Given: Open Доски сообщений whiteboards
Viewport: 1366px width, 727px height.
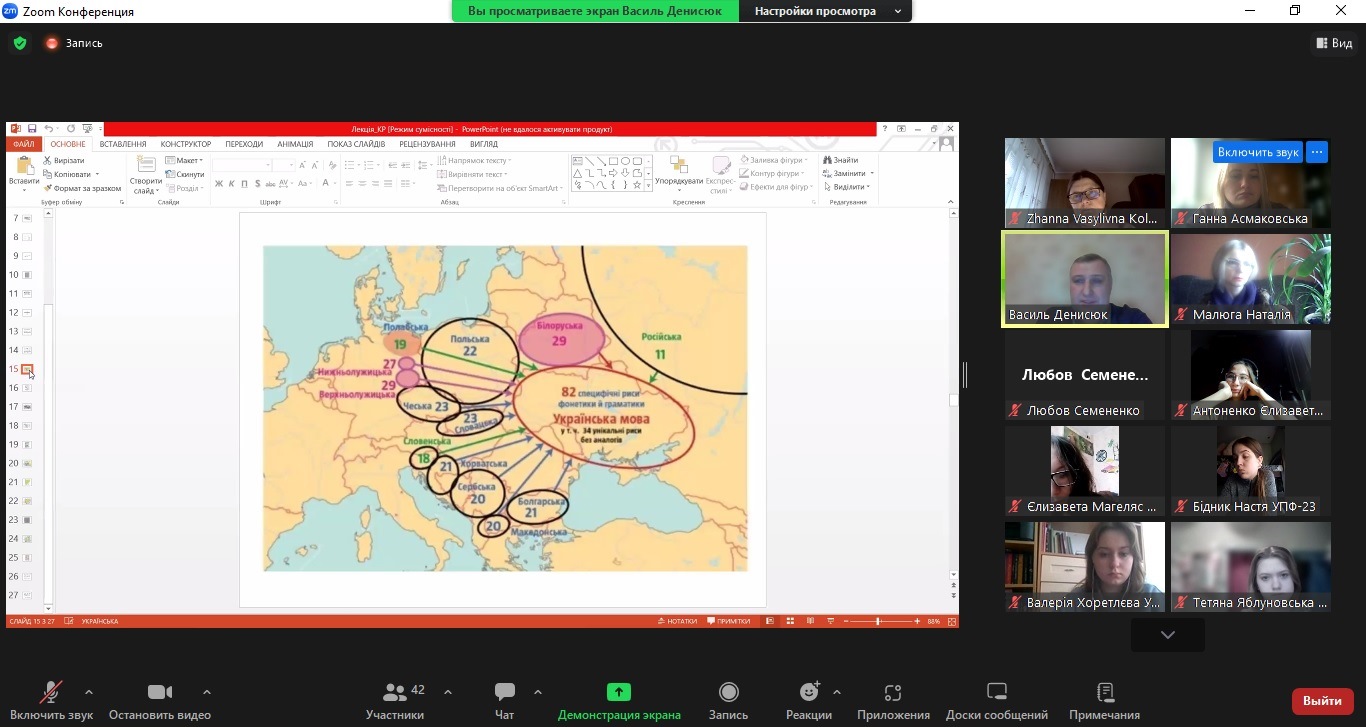Looking at the screenshot, I should coord(996,693).
